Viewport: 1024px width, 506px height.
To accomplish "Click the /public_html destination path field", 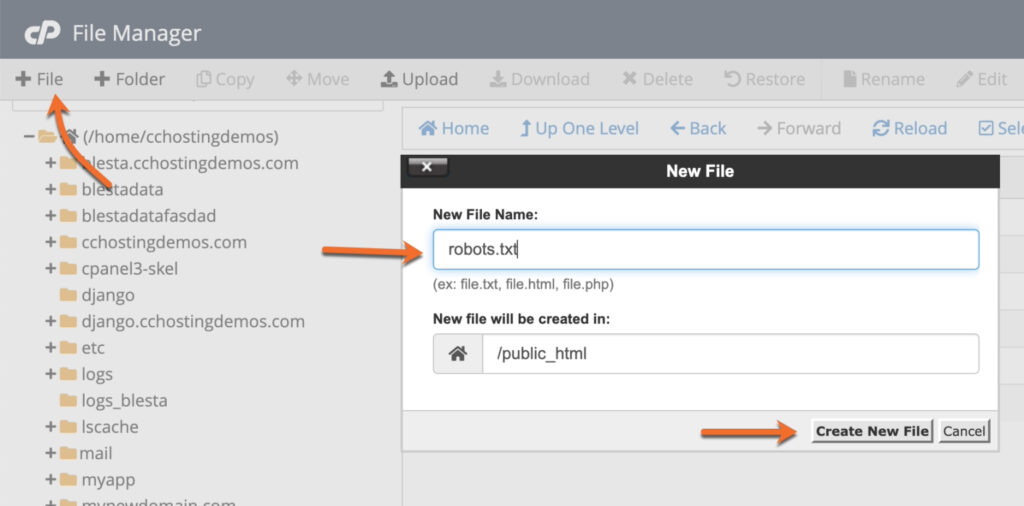I will click(730, 354).
